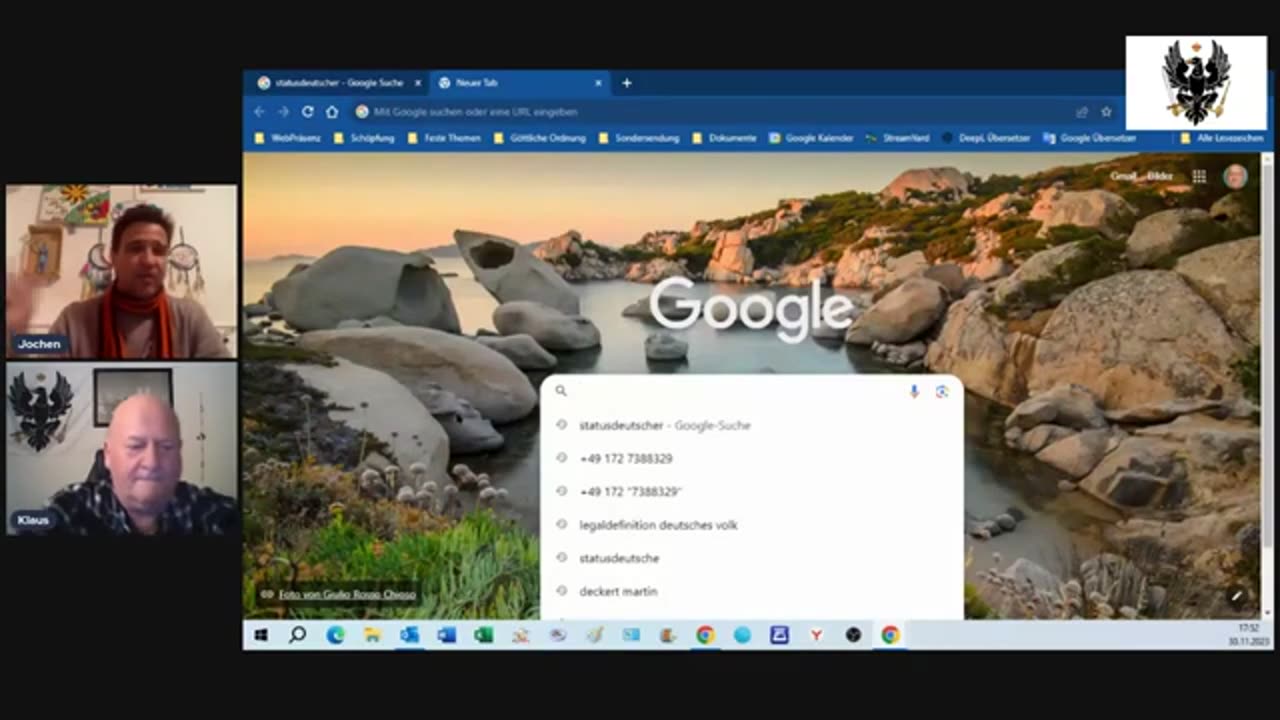This screenshot has height=720, width=1280.
Task: Click the browser forward arrow
Action: (283, 112)
